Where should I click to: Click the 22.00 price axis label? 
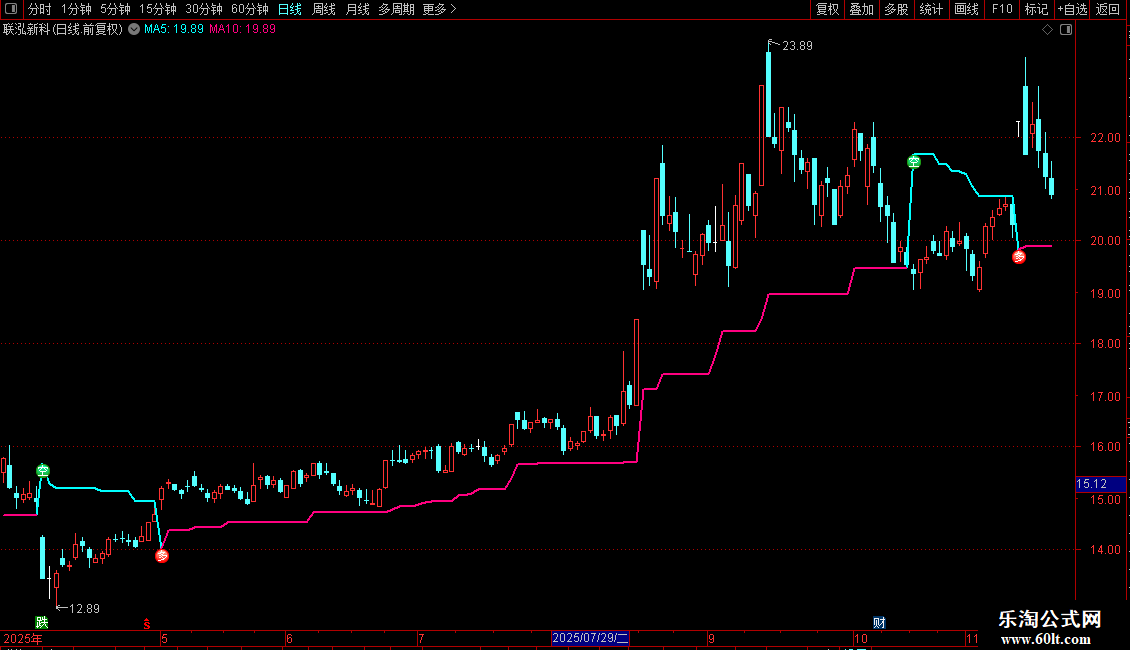1105,138
